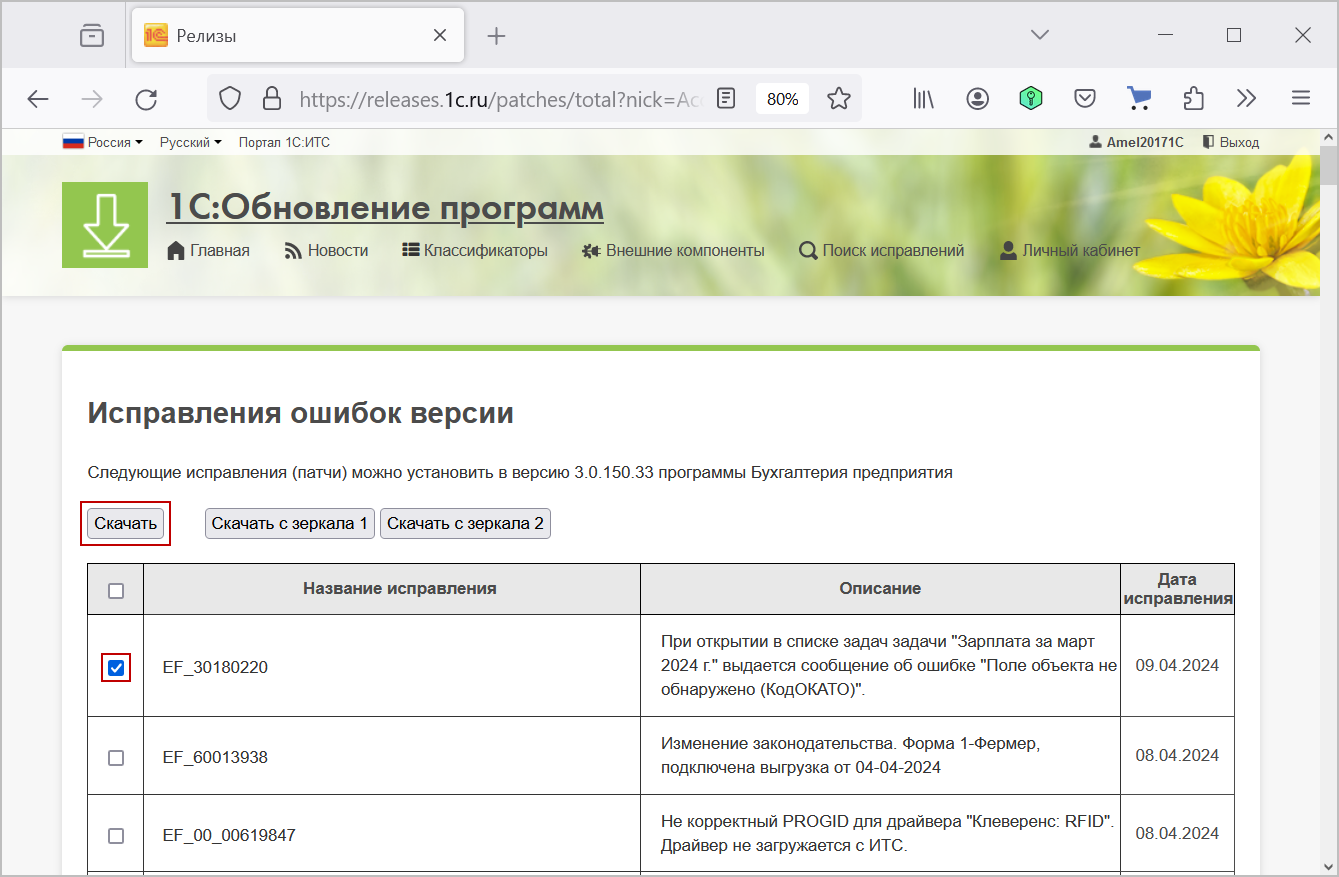
Task: Open blue shopping cart extension
Action: coord(1139,98)
